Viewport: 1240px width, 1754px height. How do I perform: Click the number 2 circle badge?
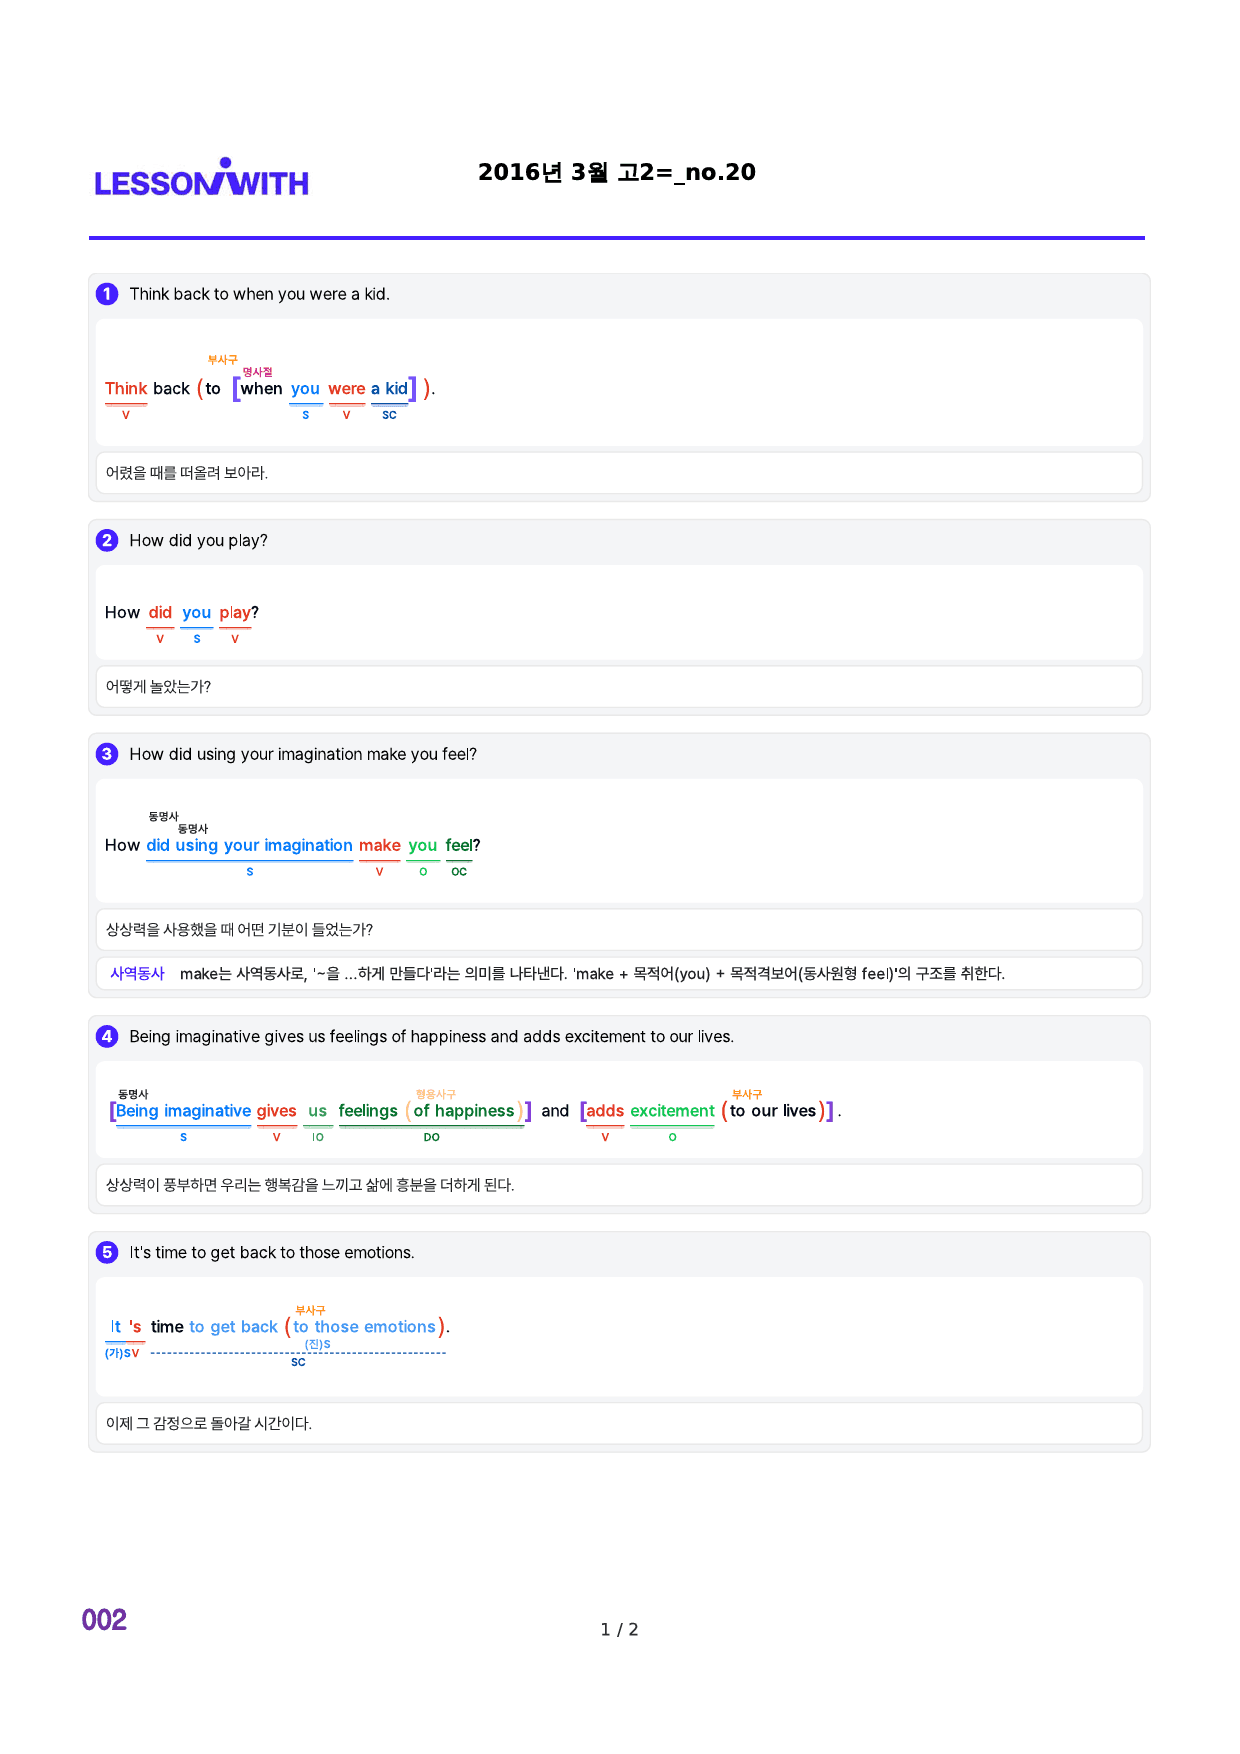107,540
